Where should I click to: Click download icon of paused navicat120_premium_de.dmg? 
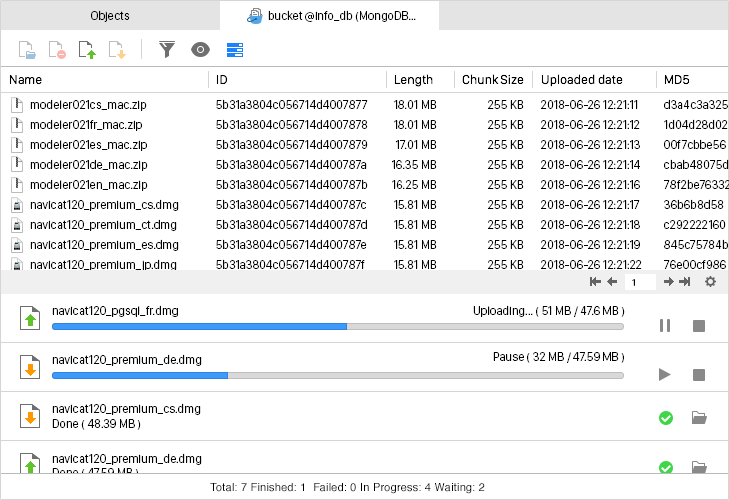coord(30,367)
